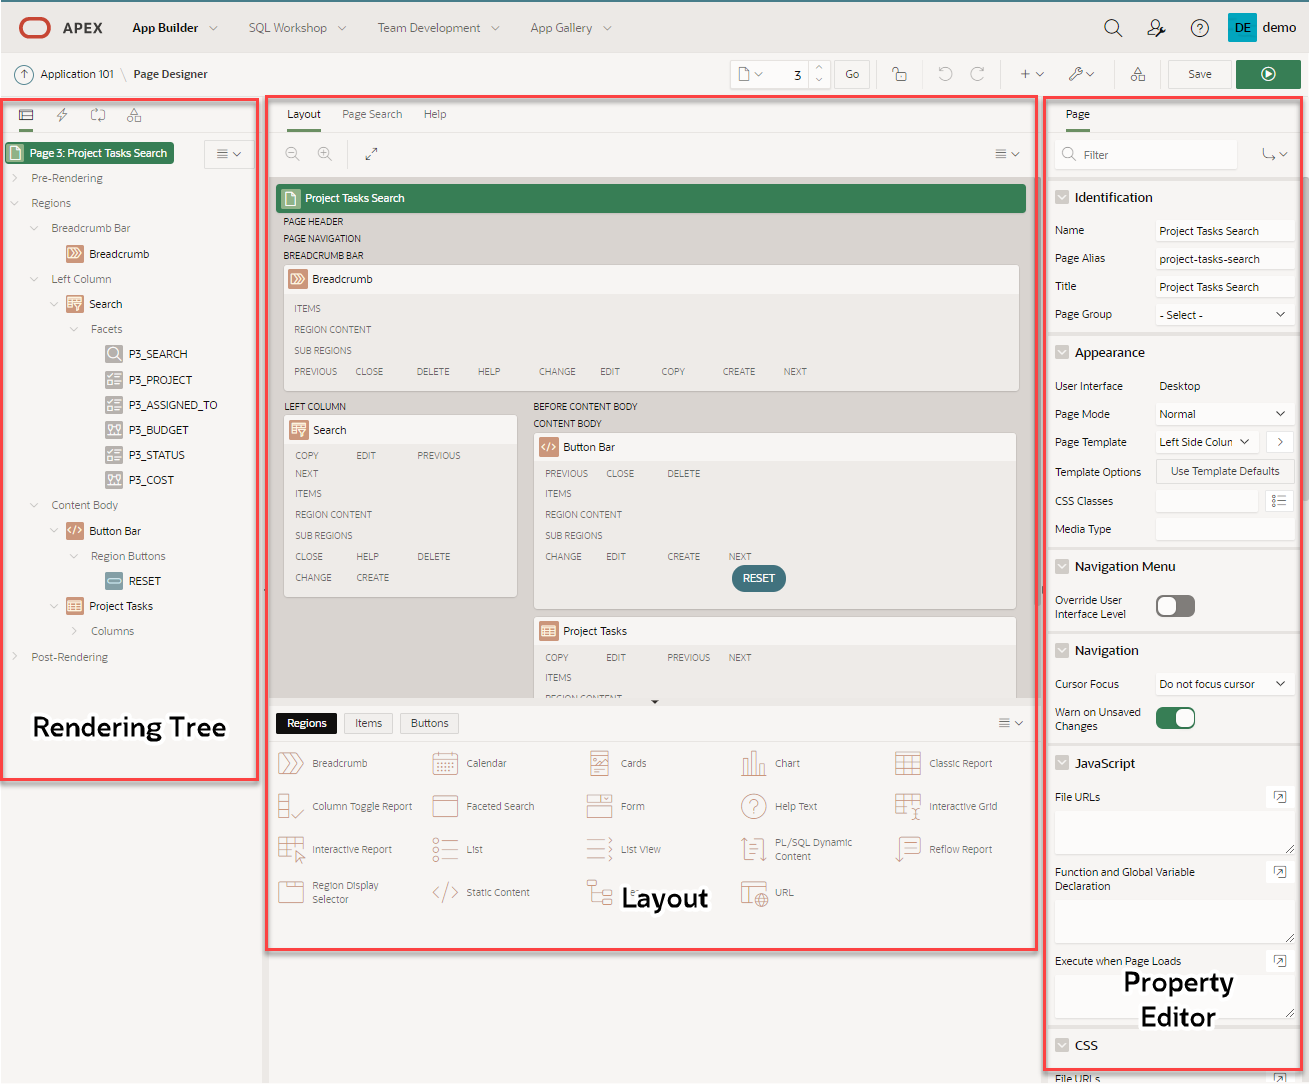The image size is (1309, 1084).
Task: Click the property Filter search field
Action: (1146, 155)
